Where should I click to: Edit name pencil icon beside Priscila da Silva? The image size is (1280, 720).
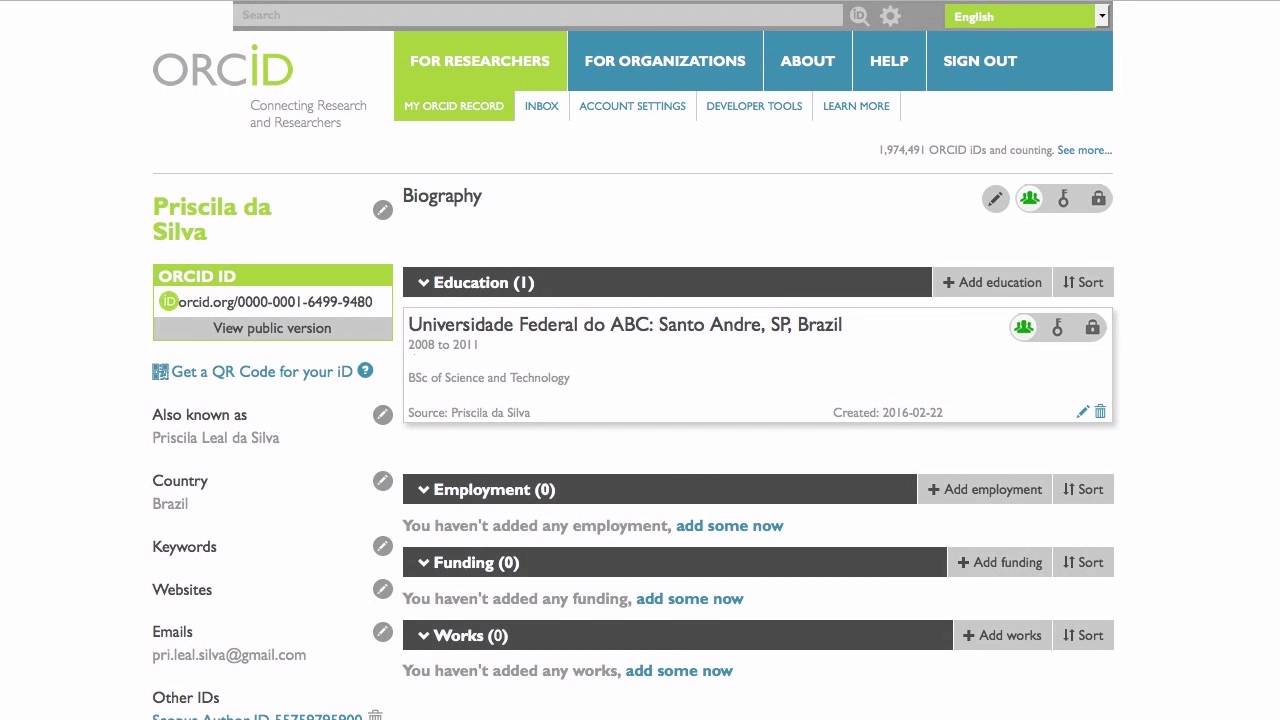383,210
